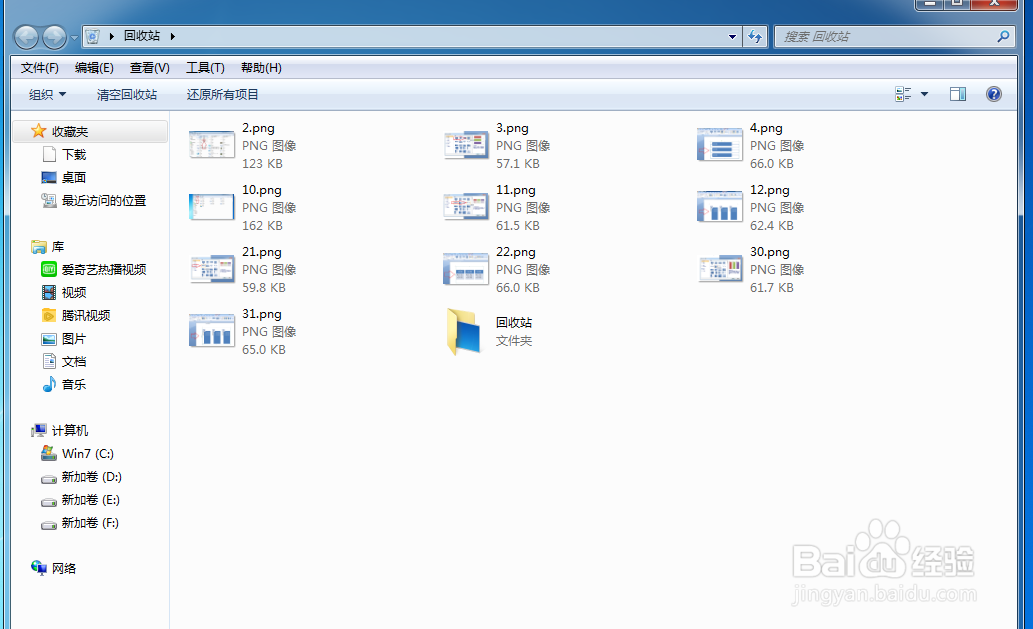Refresh the folder with the refresh button
The width and height of the screenshot is (1033, 629).
click(x=755, y=37)
